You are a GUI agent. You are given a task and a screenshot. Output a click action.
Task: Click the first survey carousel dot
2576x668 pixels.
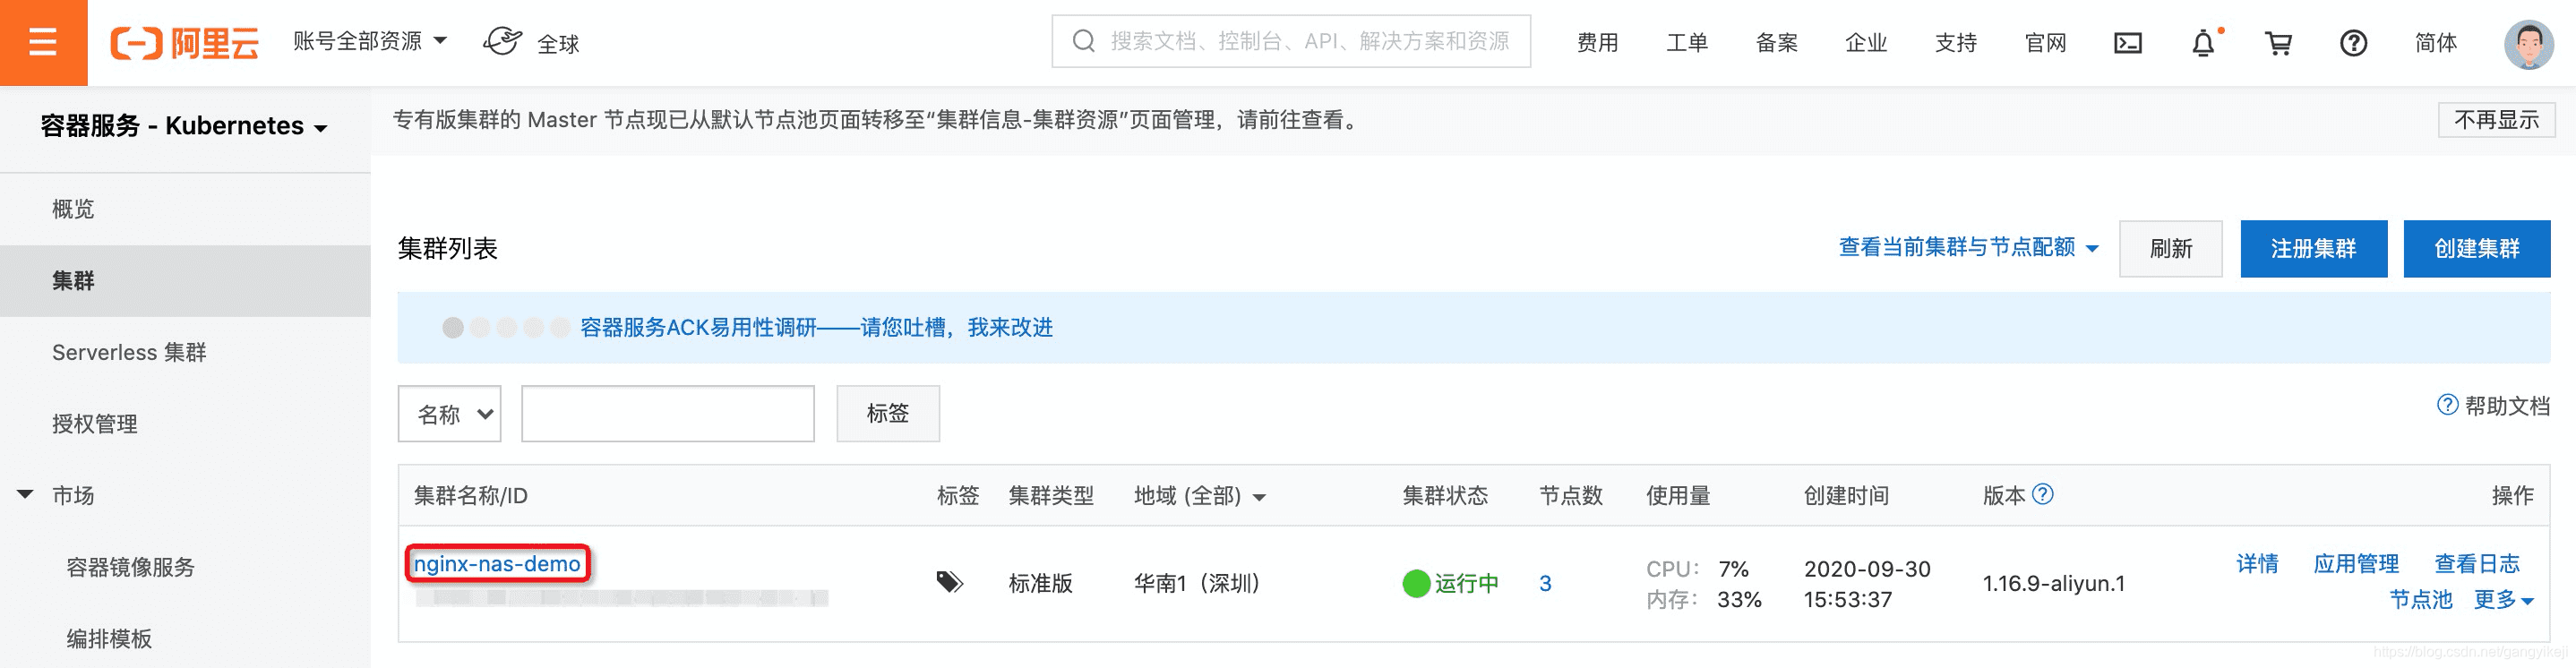pyautogui.click(x=453, y=327)
